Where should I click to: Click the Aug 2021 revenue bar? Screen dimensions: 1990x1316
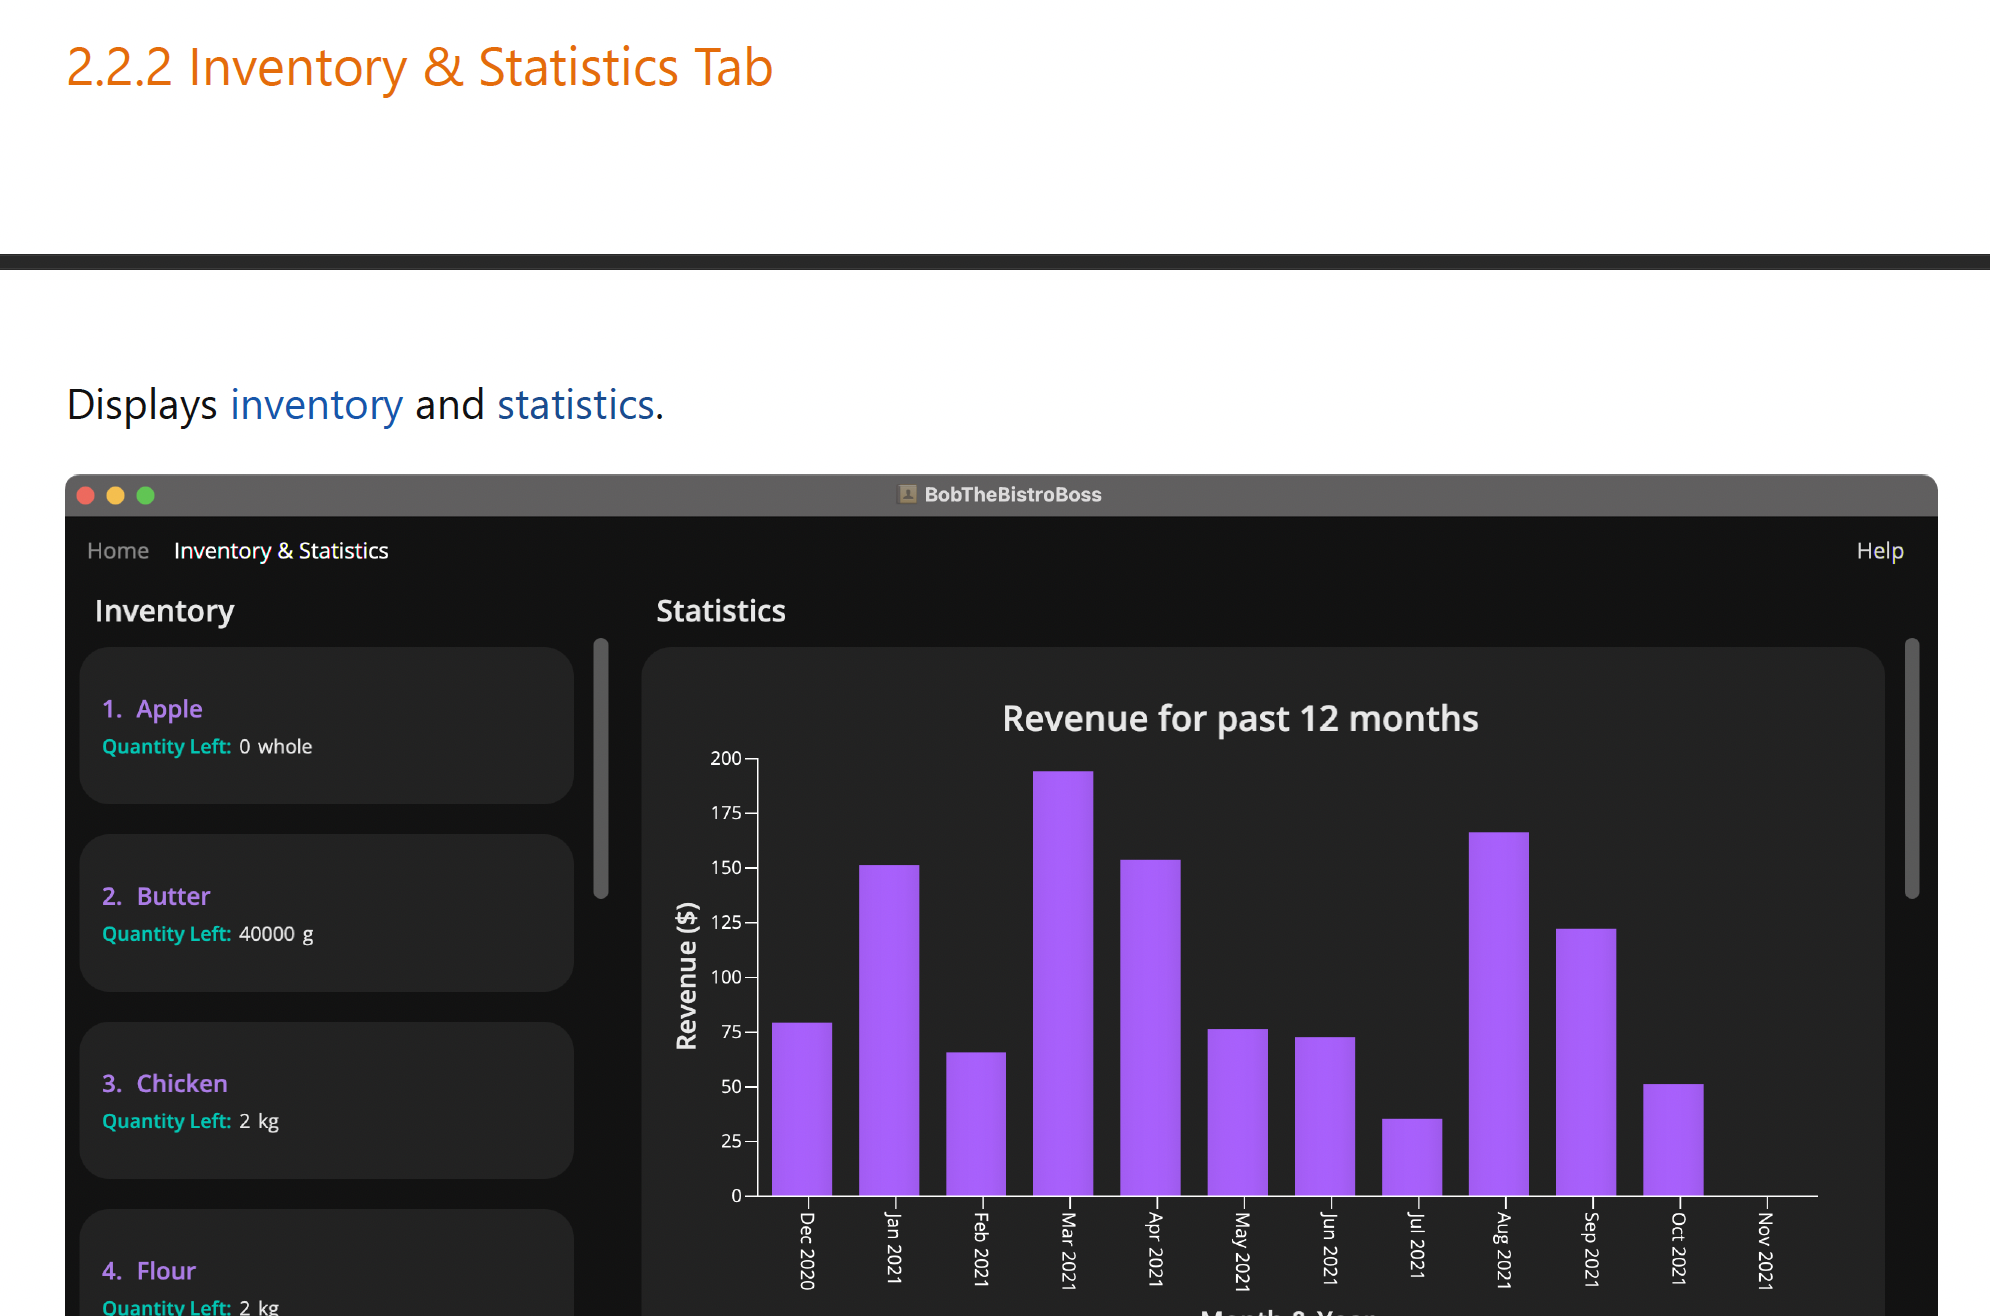(1498, 1012)
